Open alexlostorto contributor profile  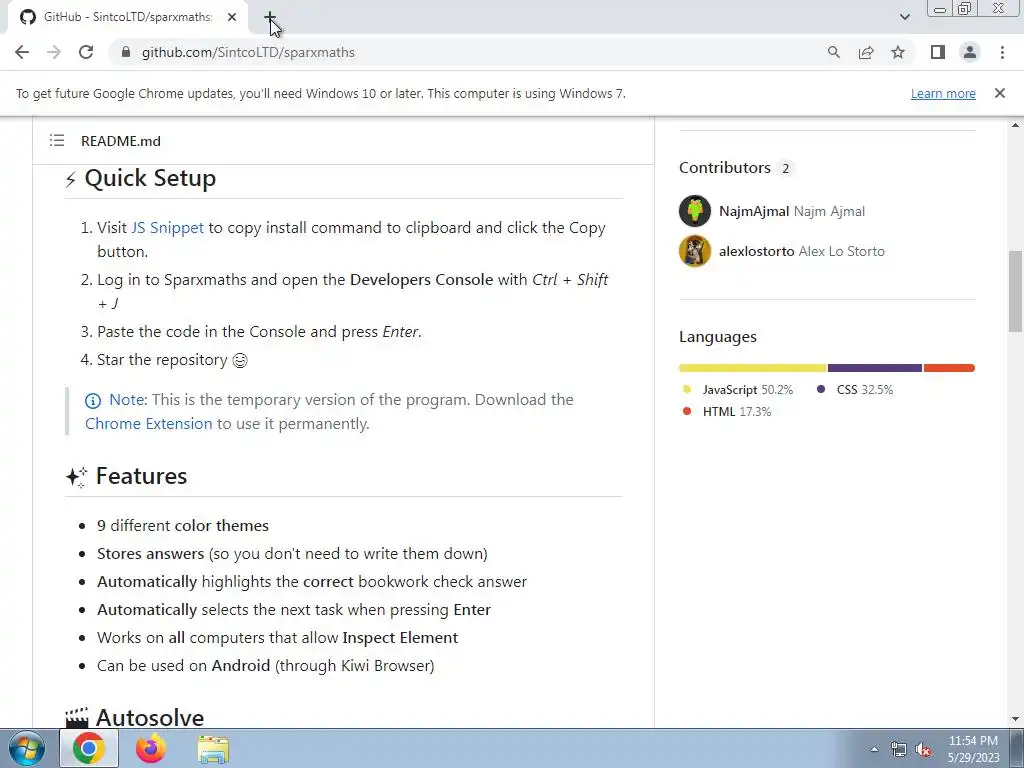(756, 251)
